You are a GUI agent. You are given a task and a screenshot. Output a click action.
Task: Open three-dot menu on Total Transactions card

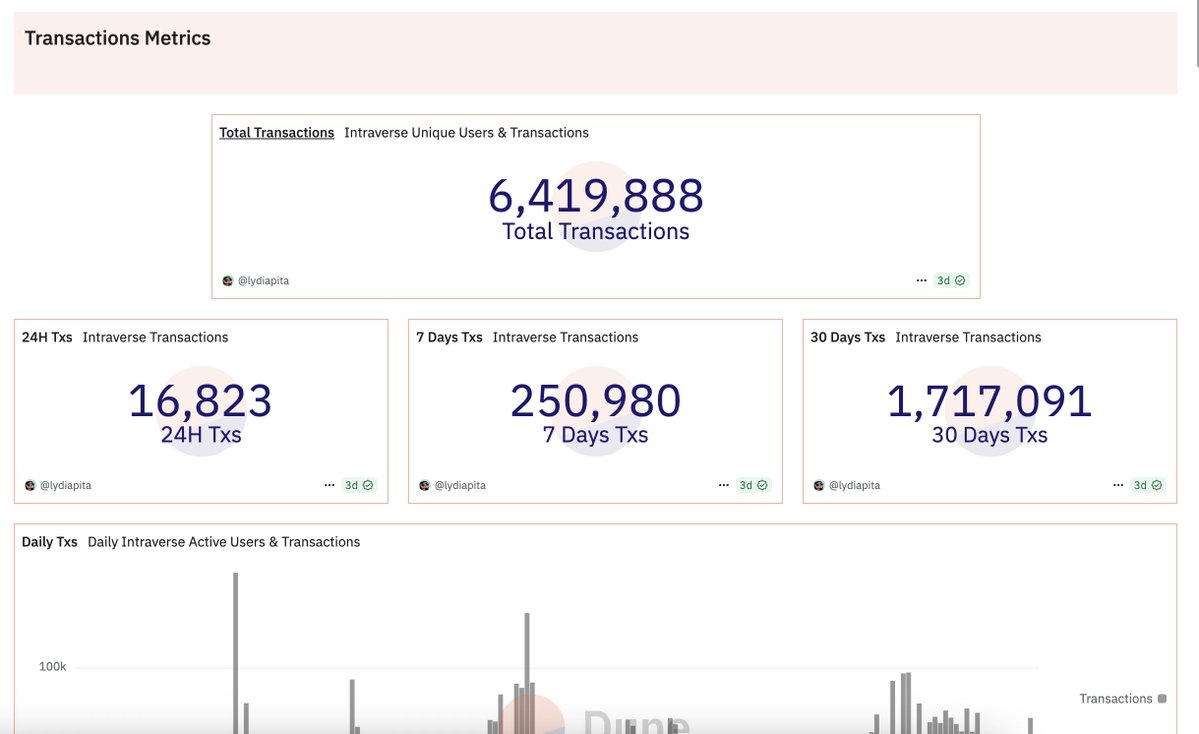[x=921, y=281]
